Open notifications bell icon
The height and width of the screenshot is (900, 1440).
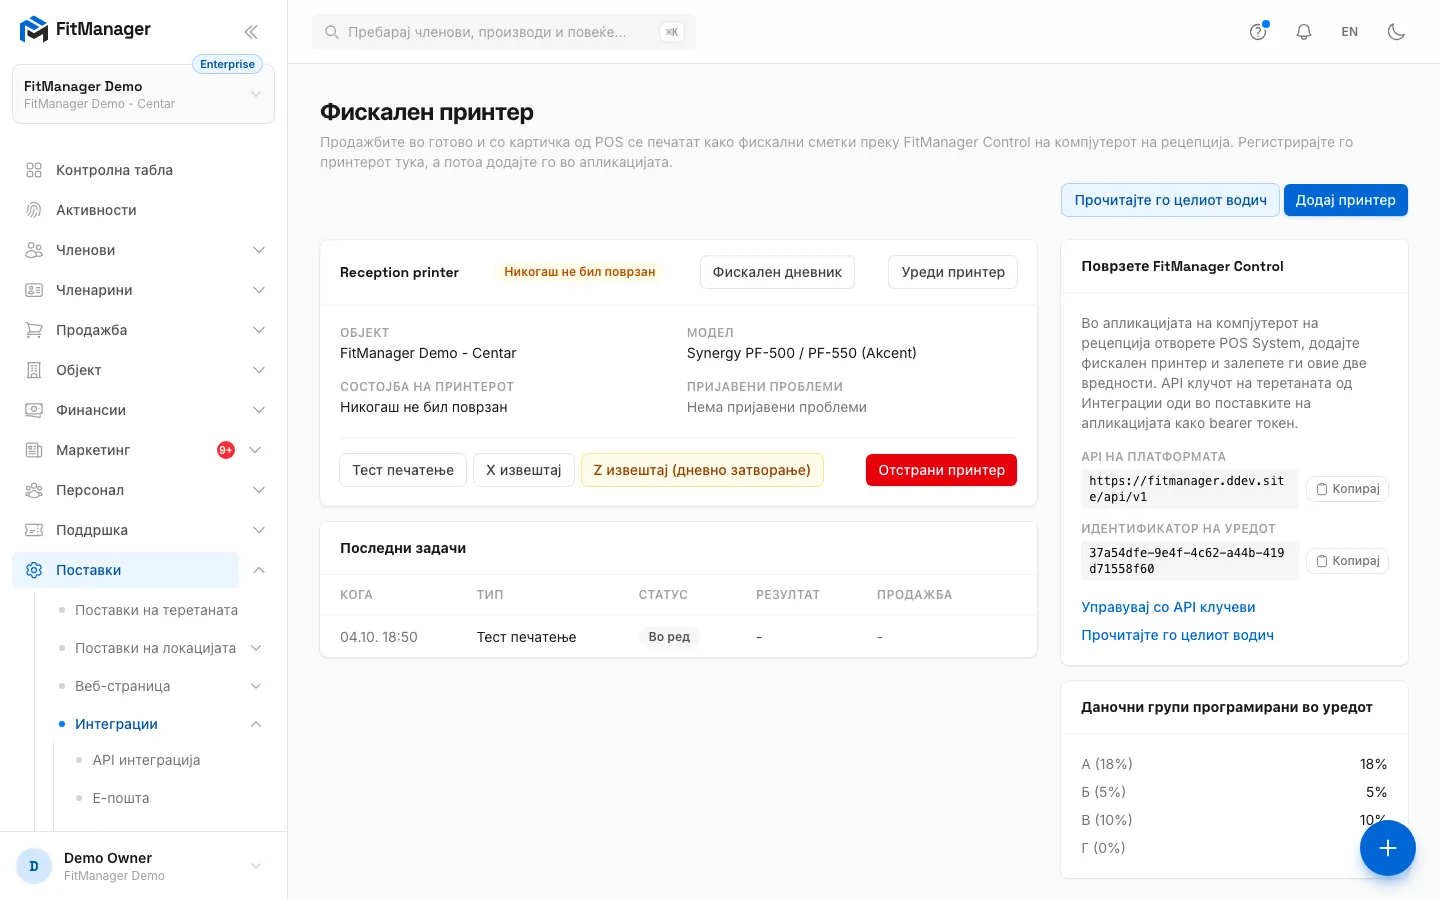pyautogui.click(x=1304, y=32)
